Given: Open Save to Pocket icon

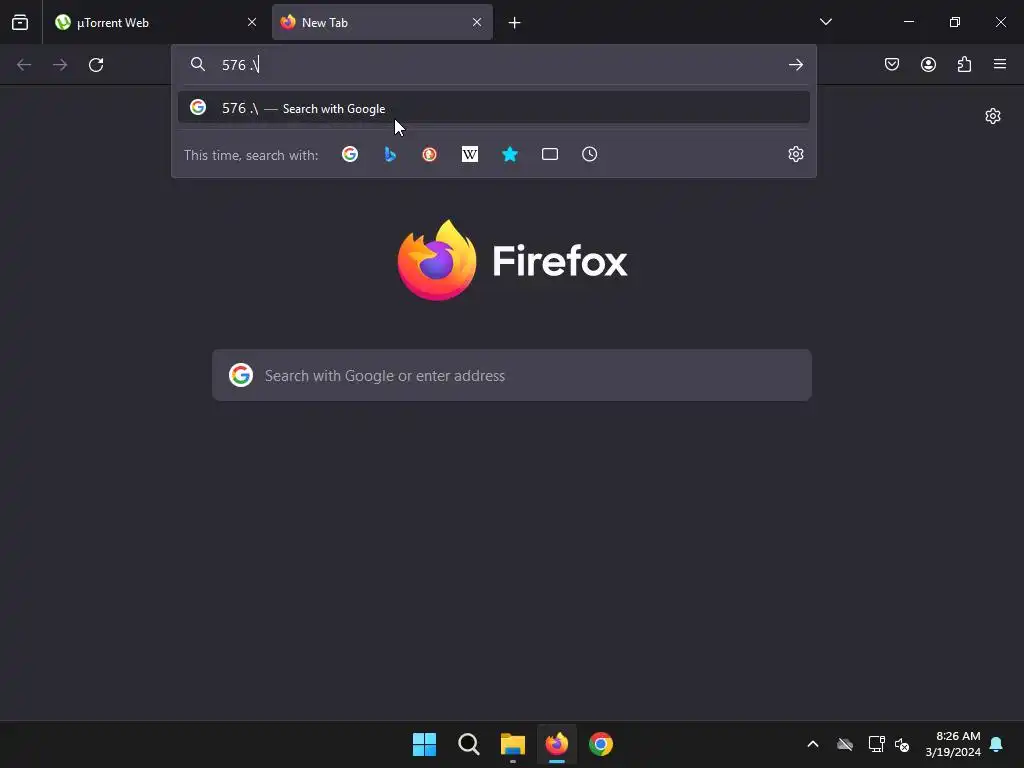Looking at the screenshot, I should (892, 64).
